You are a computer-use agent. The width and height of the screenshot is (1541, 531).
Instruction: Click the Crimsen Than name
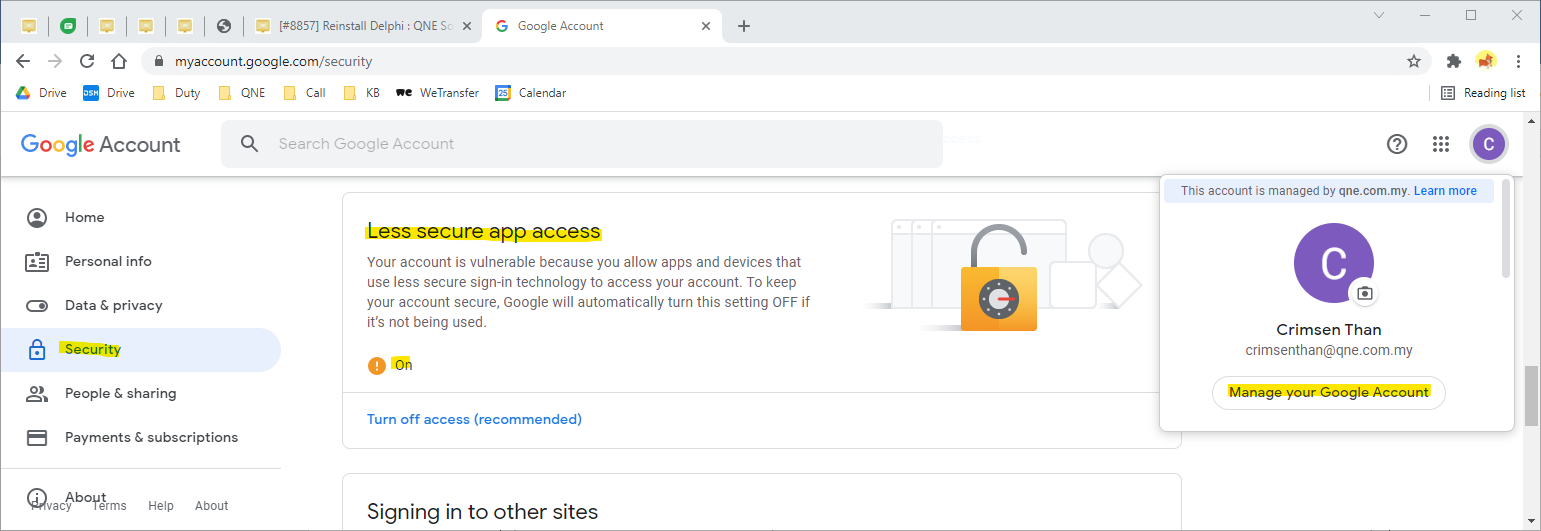pyautogui.click(x=1329, y=330)
